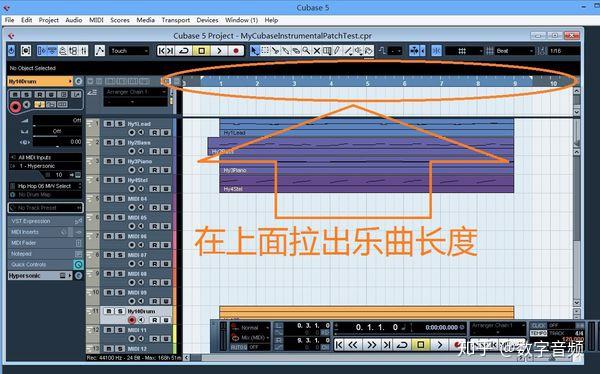
Task: Open the MIDI Inserts inspector section
Action: 45,232
